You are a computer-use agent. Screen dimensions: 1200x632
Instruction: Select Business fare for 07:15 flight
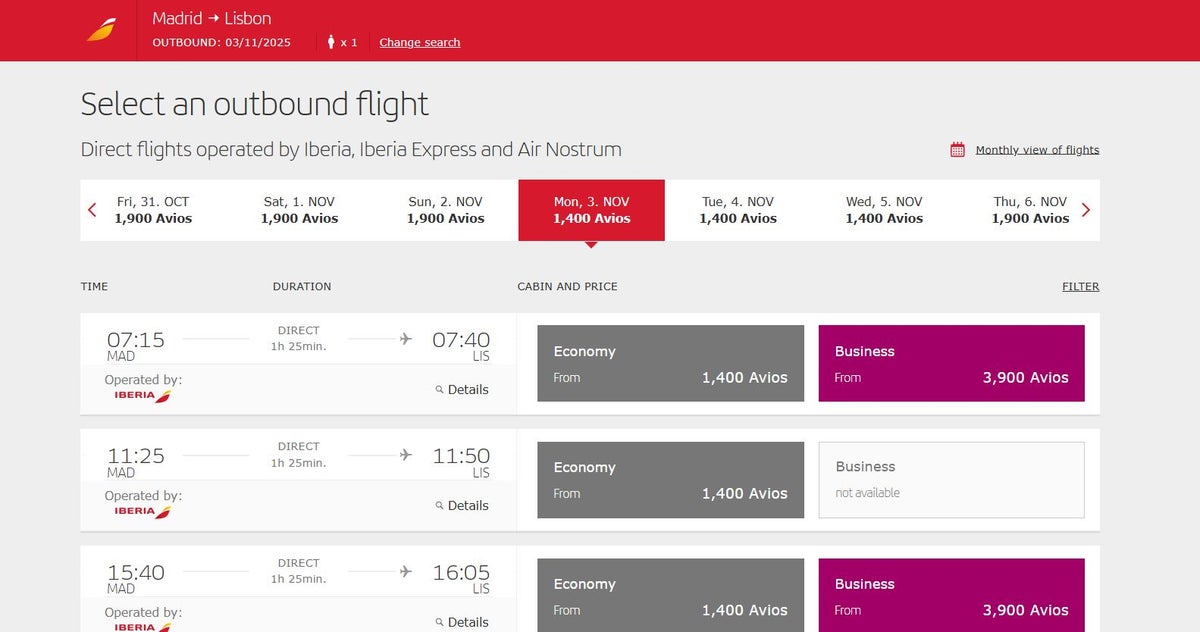[951, 363]
